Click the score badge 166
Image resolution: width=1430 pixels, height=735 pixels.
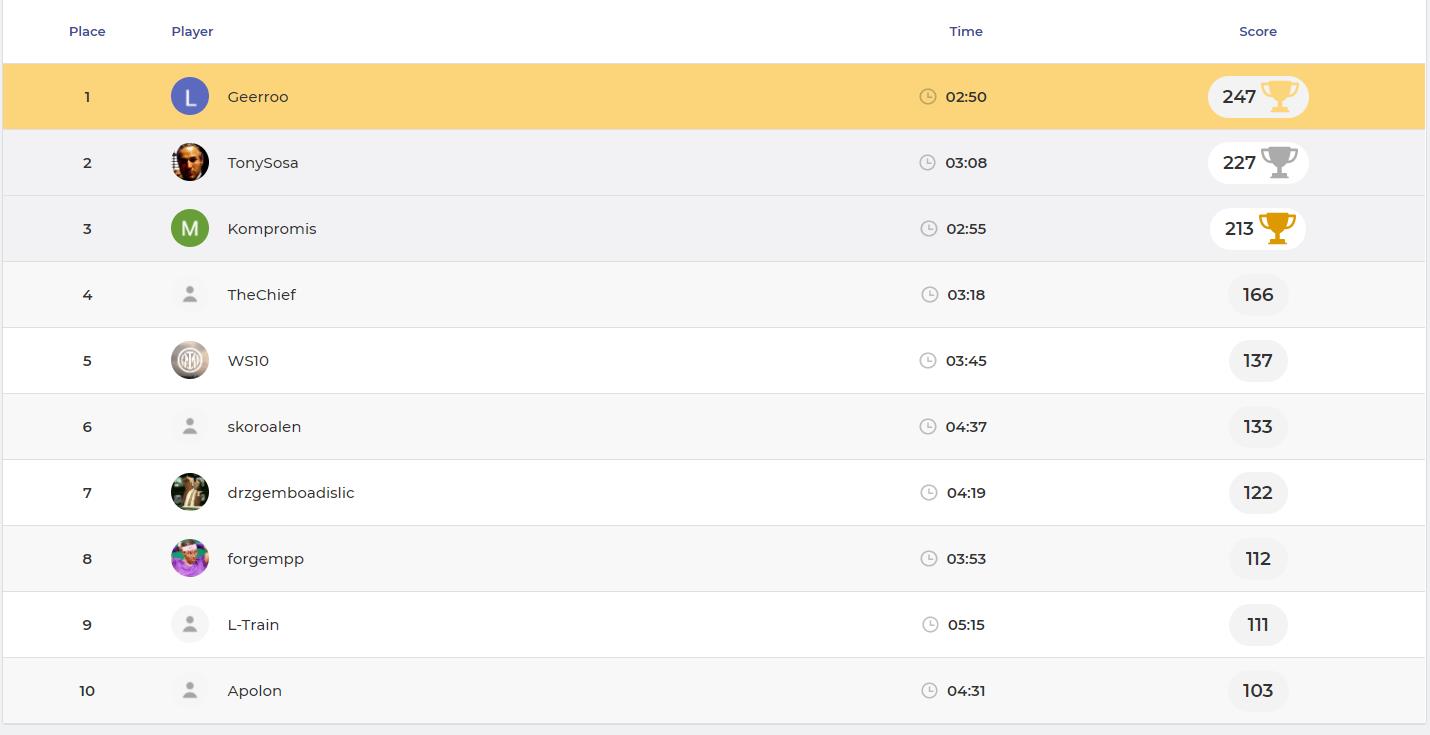coord(1258,294)
